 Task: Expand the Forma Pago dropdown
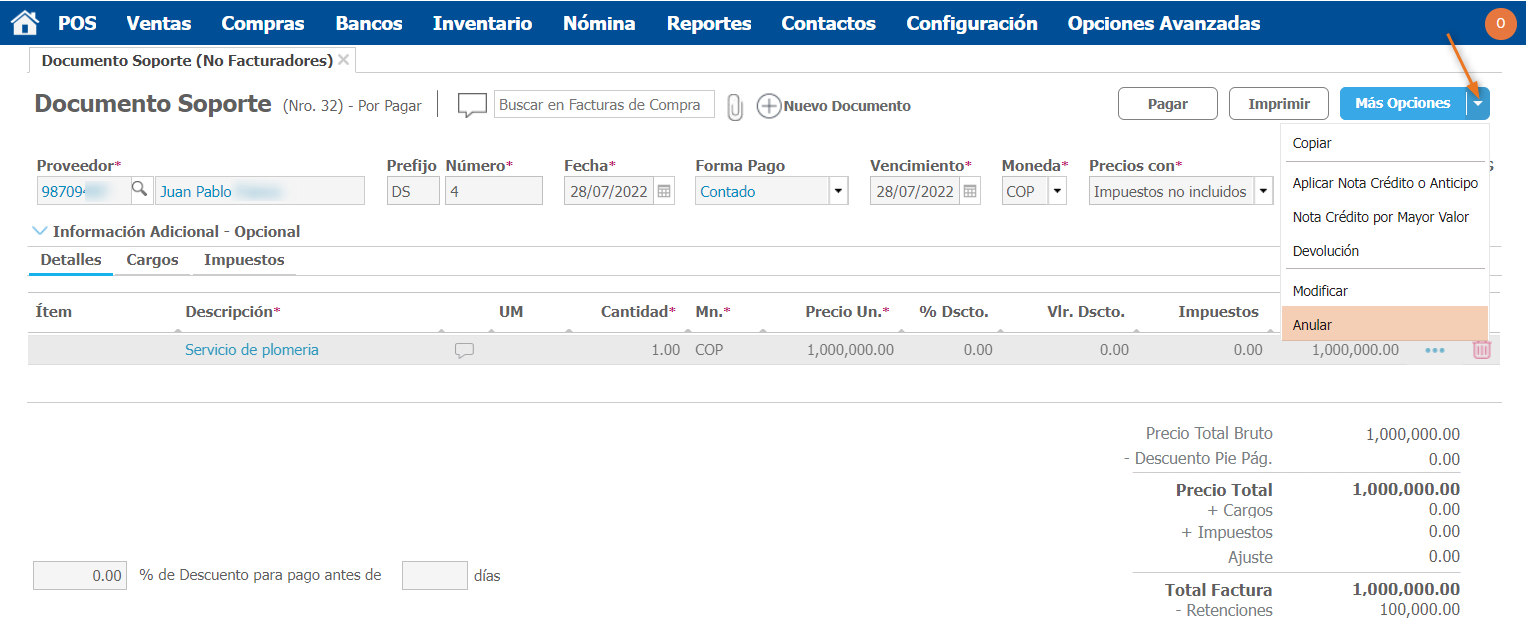click(x=838, y=191)
